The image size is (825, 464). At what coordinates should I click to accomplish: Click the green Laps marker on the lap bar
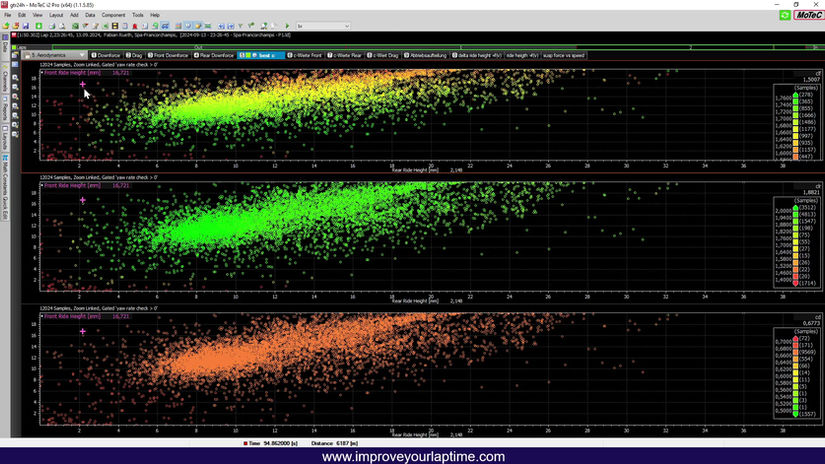(14, 47)
